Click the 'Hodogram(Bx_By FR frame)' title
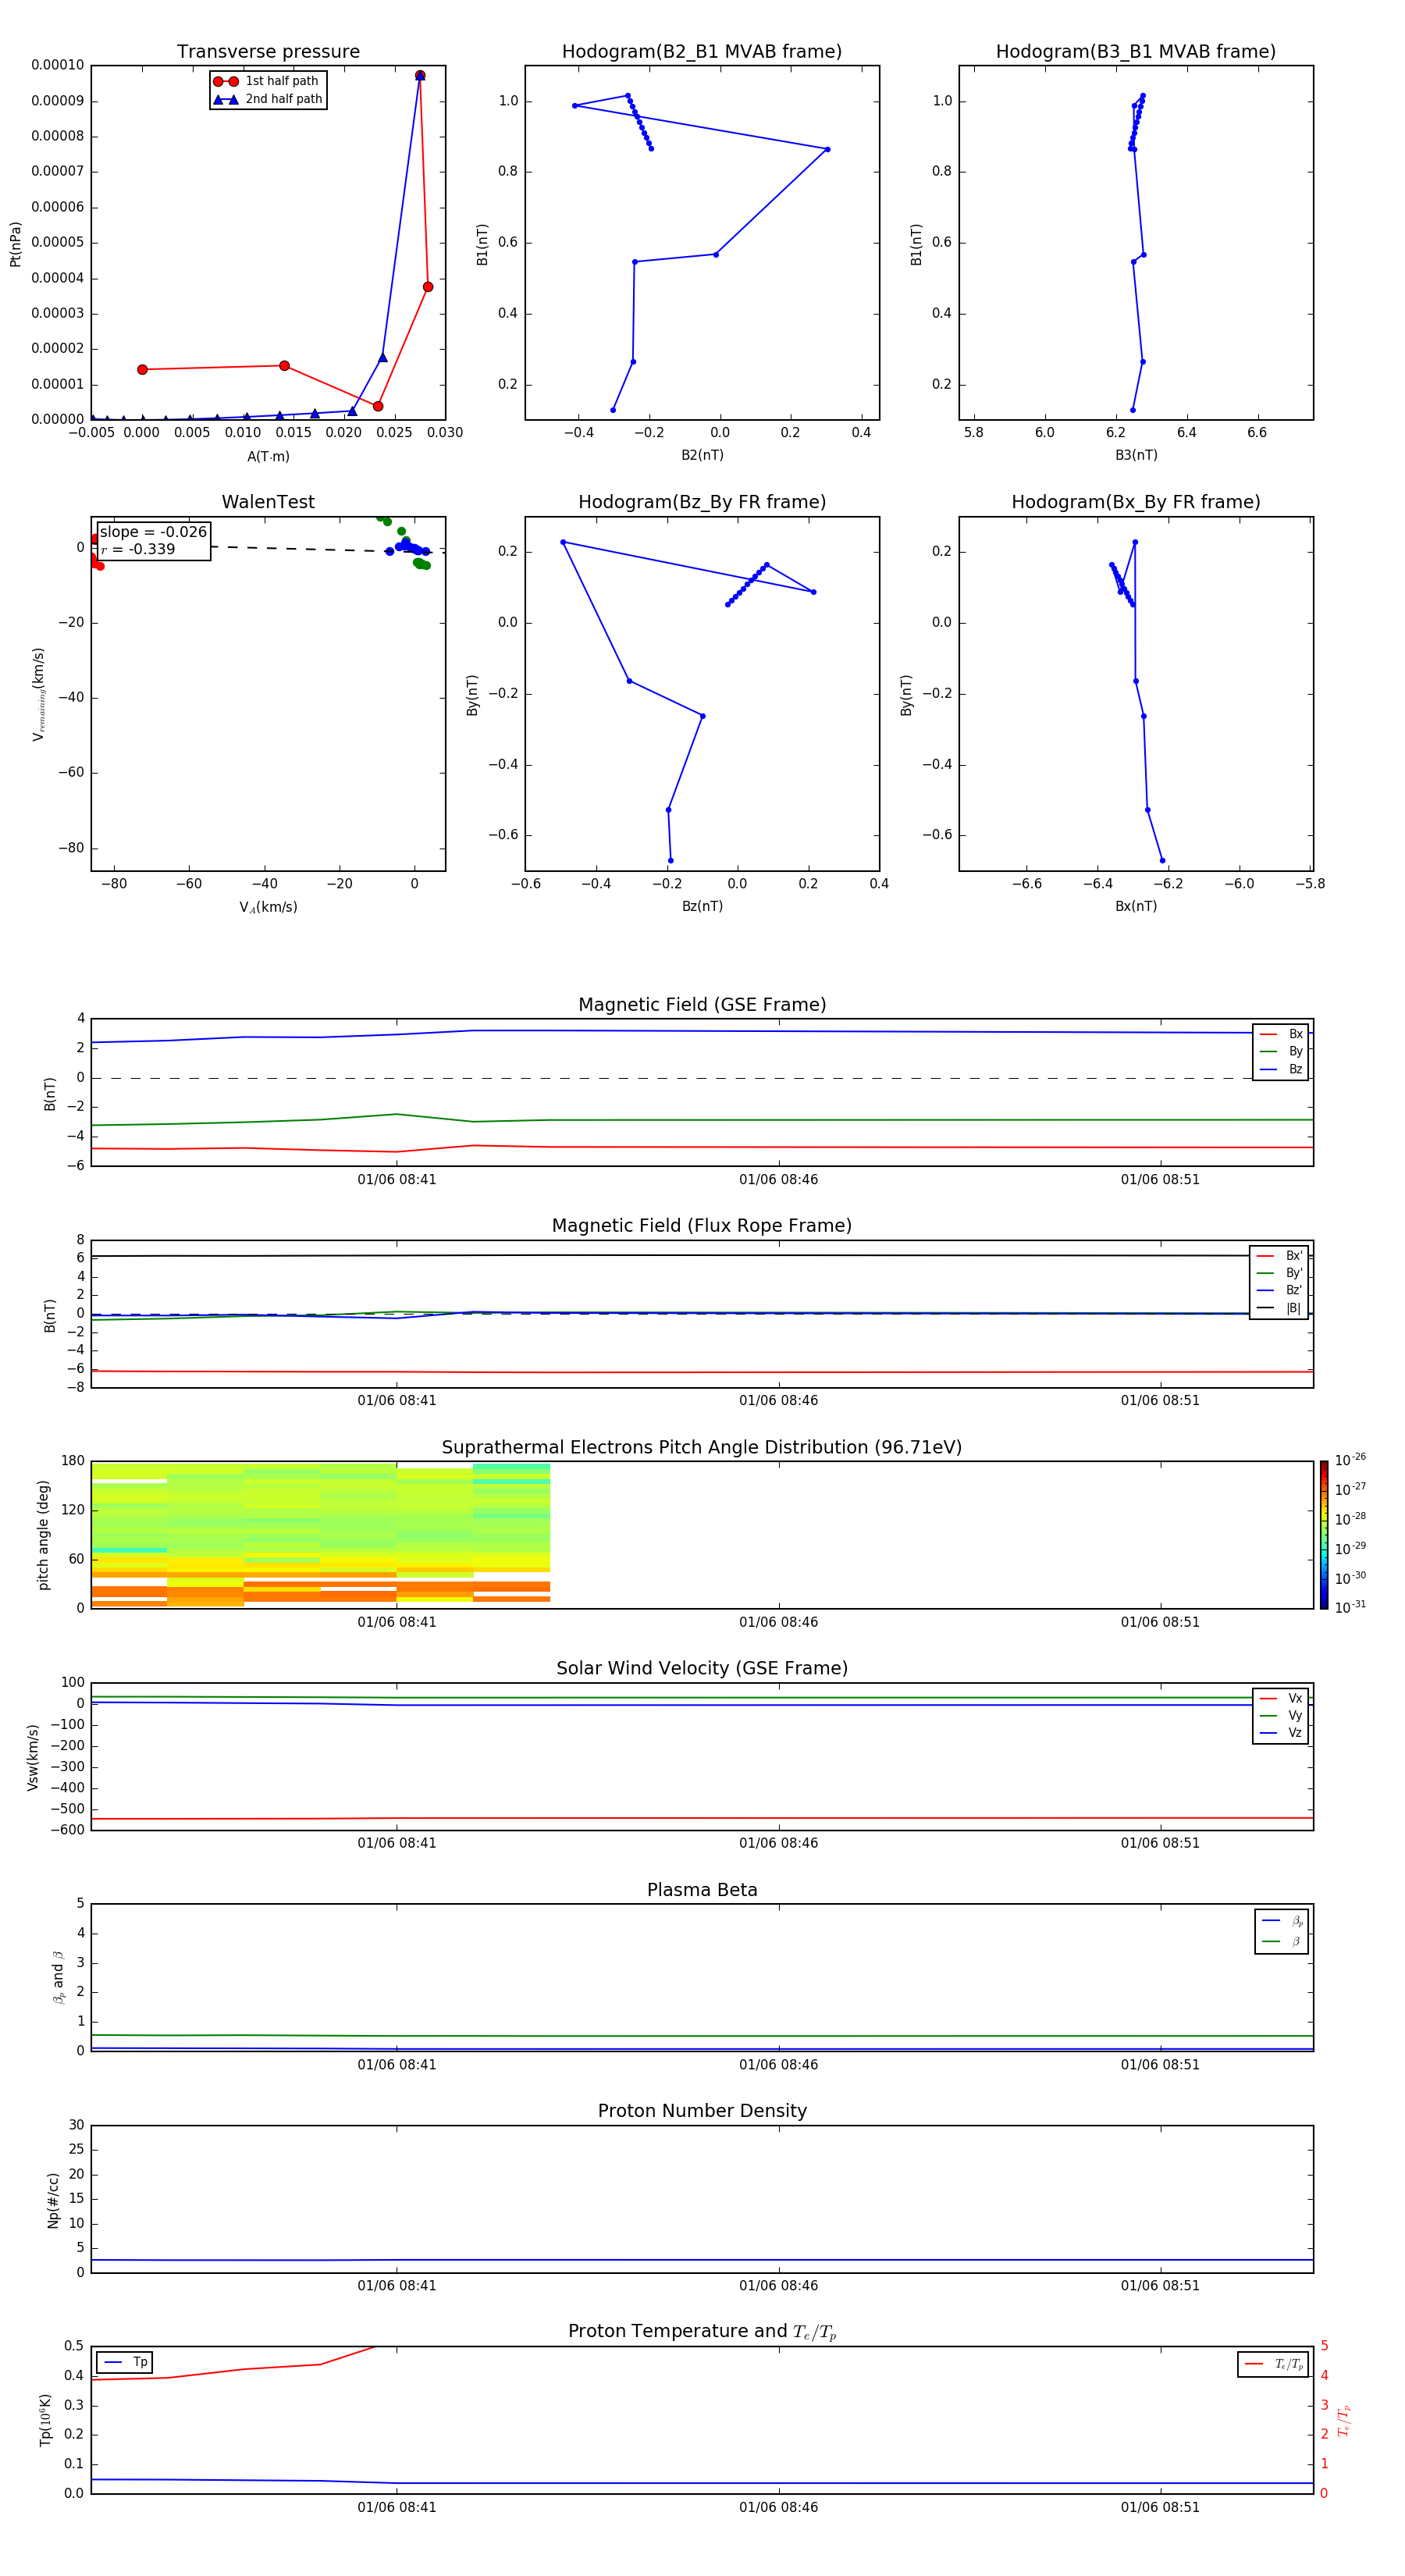Image resolution: width=1405 pixels, height=2576 pixels. pyautogui.click(x=1136, y=502)
